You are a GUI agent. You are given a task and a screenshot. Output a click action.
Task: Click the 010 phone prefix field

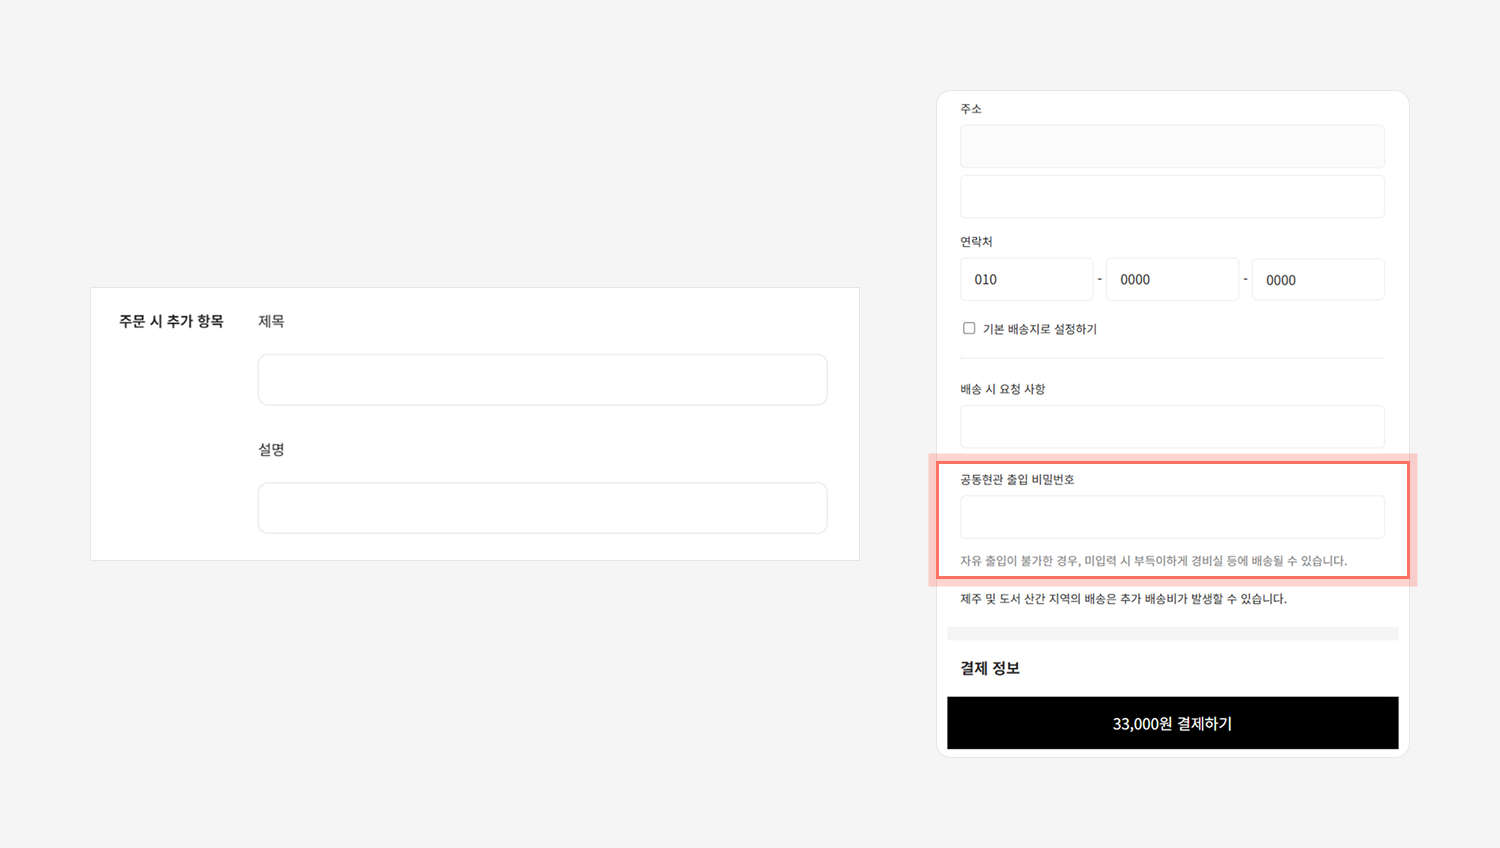click(1026, 280)
